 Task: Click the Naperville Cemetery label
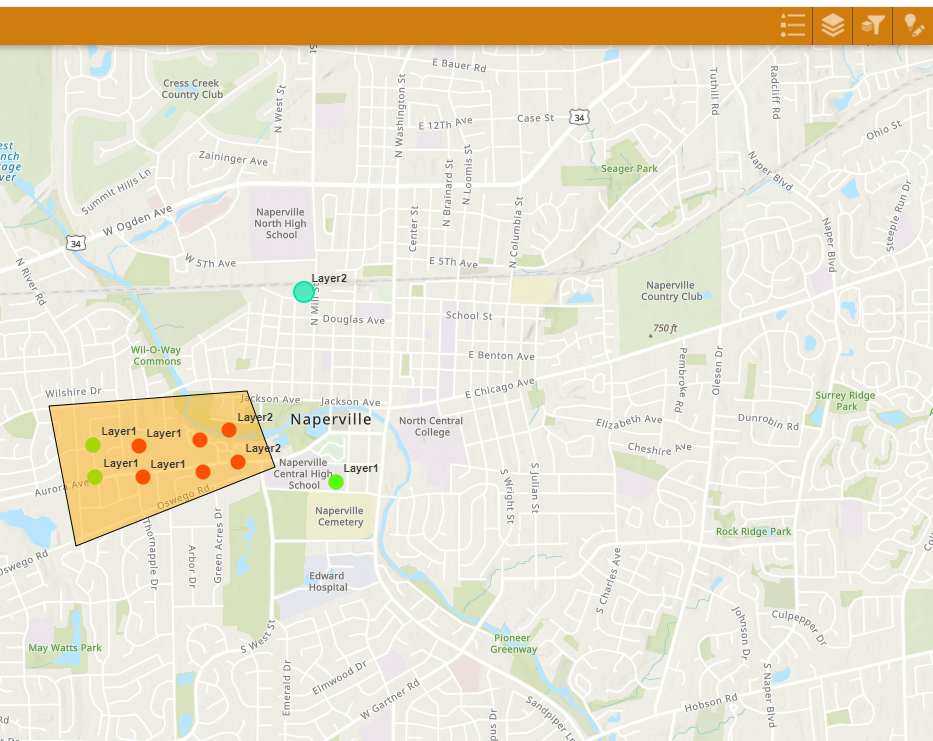coord(340,516)
